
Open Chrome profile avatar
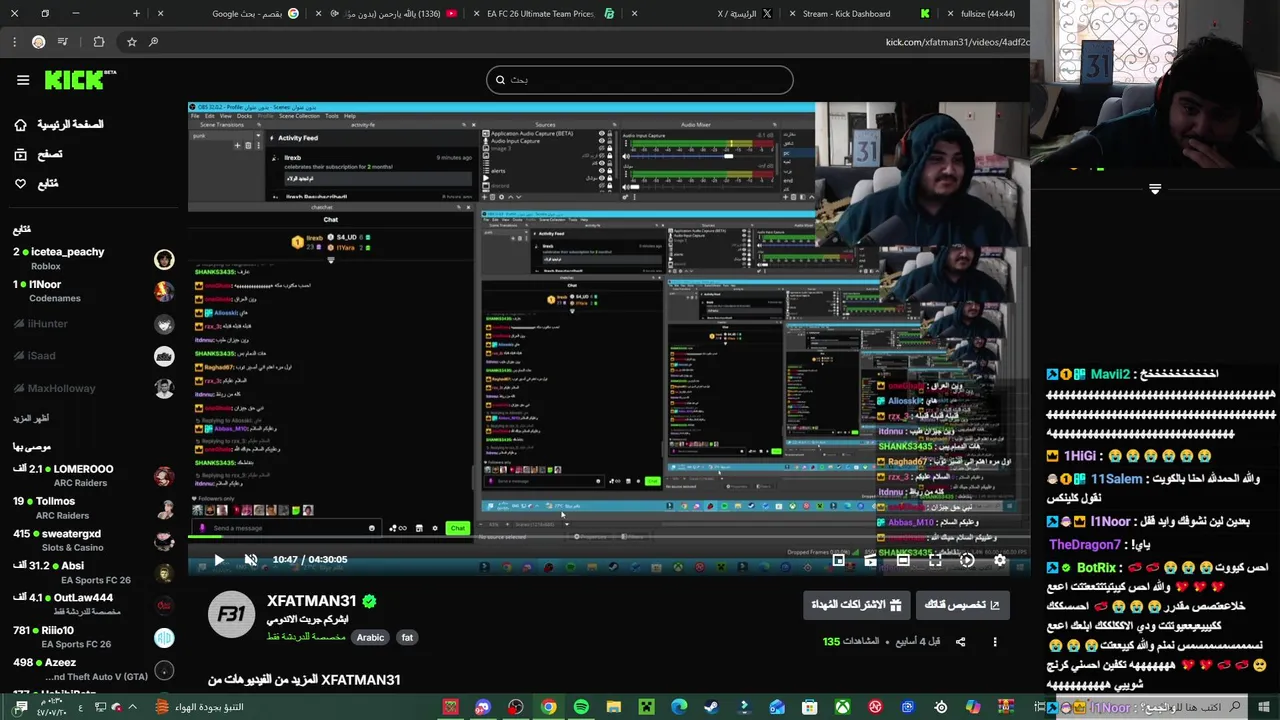coord(38,42)
